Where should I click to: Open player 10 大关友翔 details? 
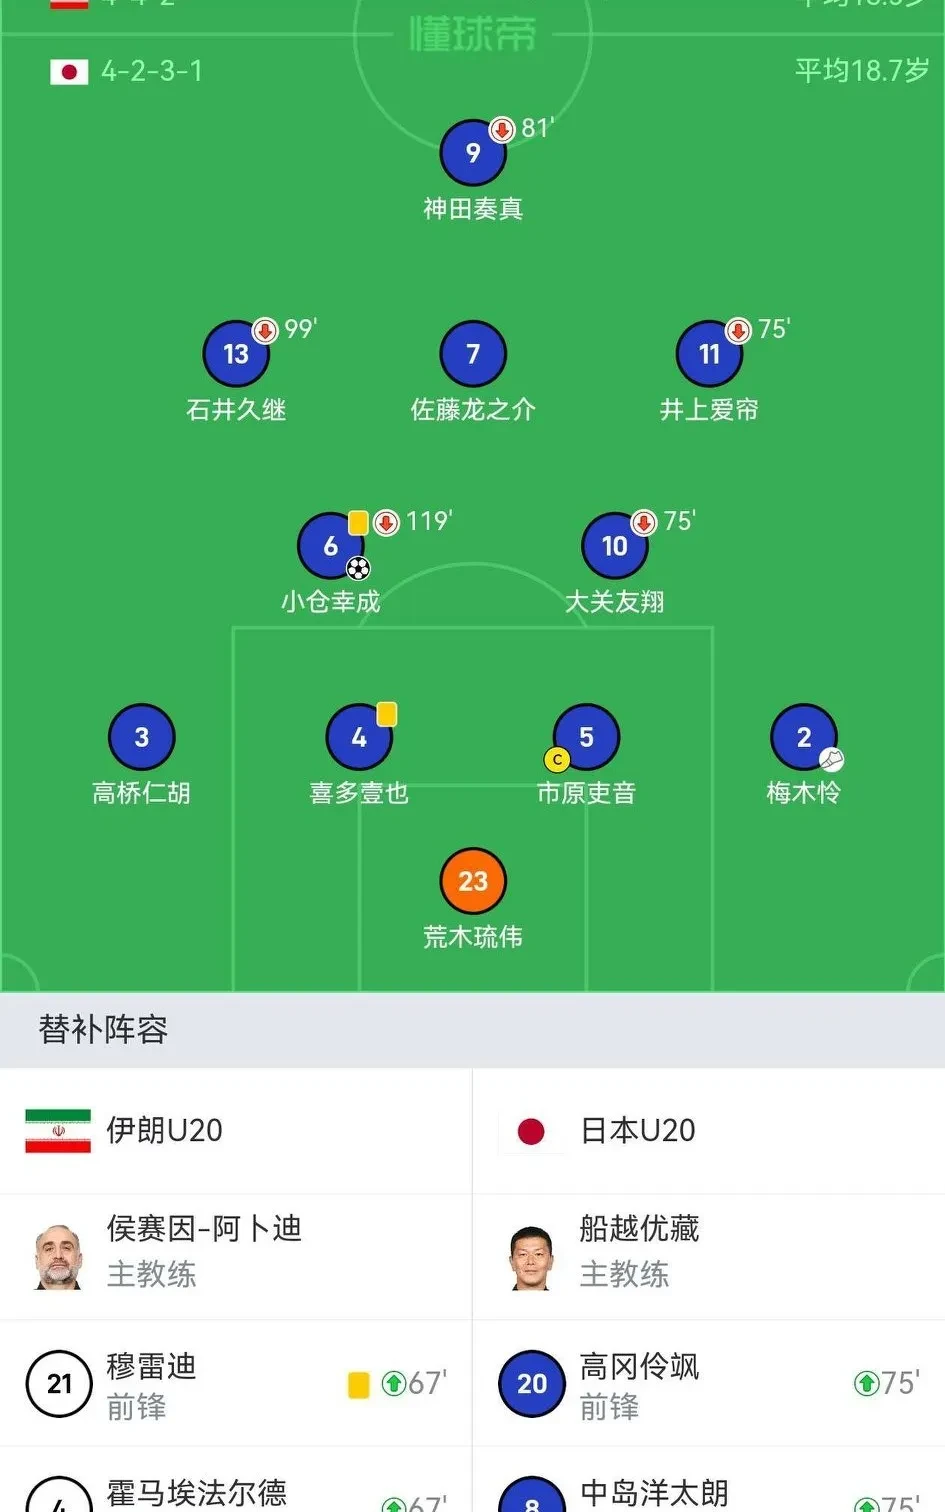tap(615, 546)
